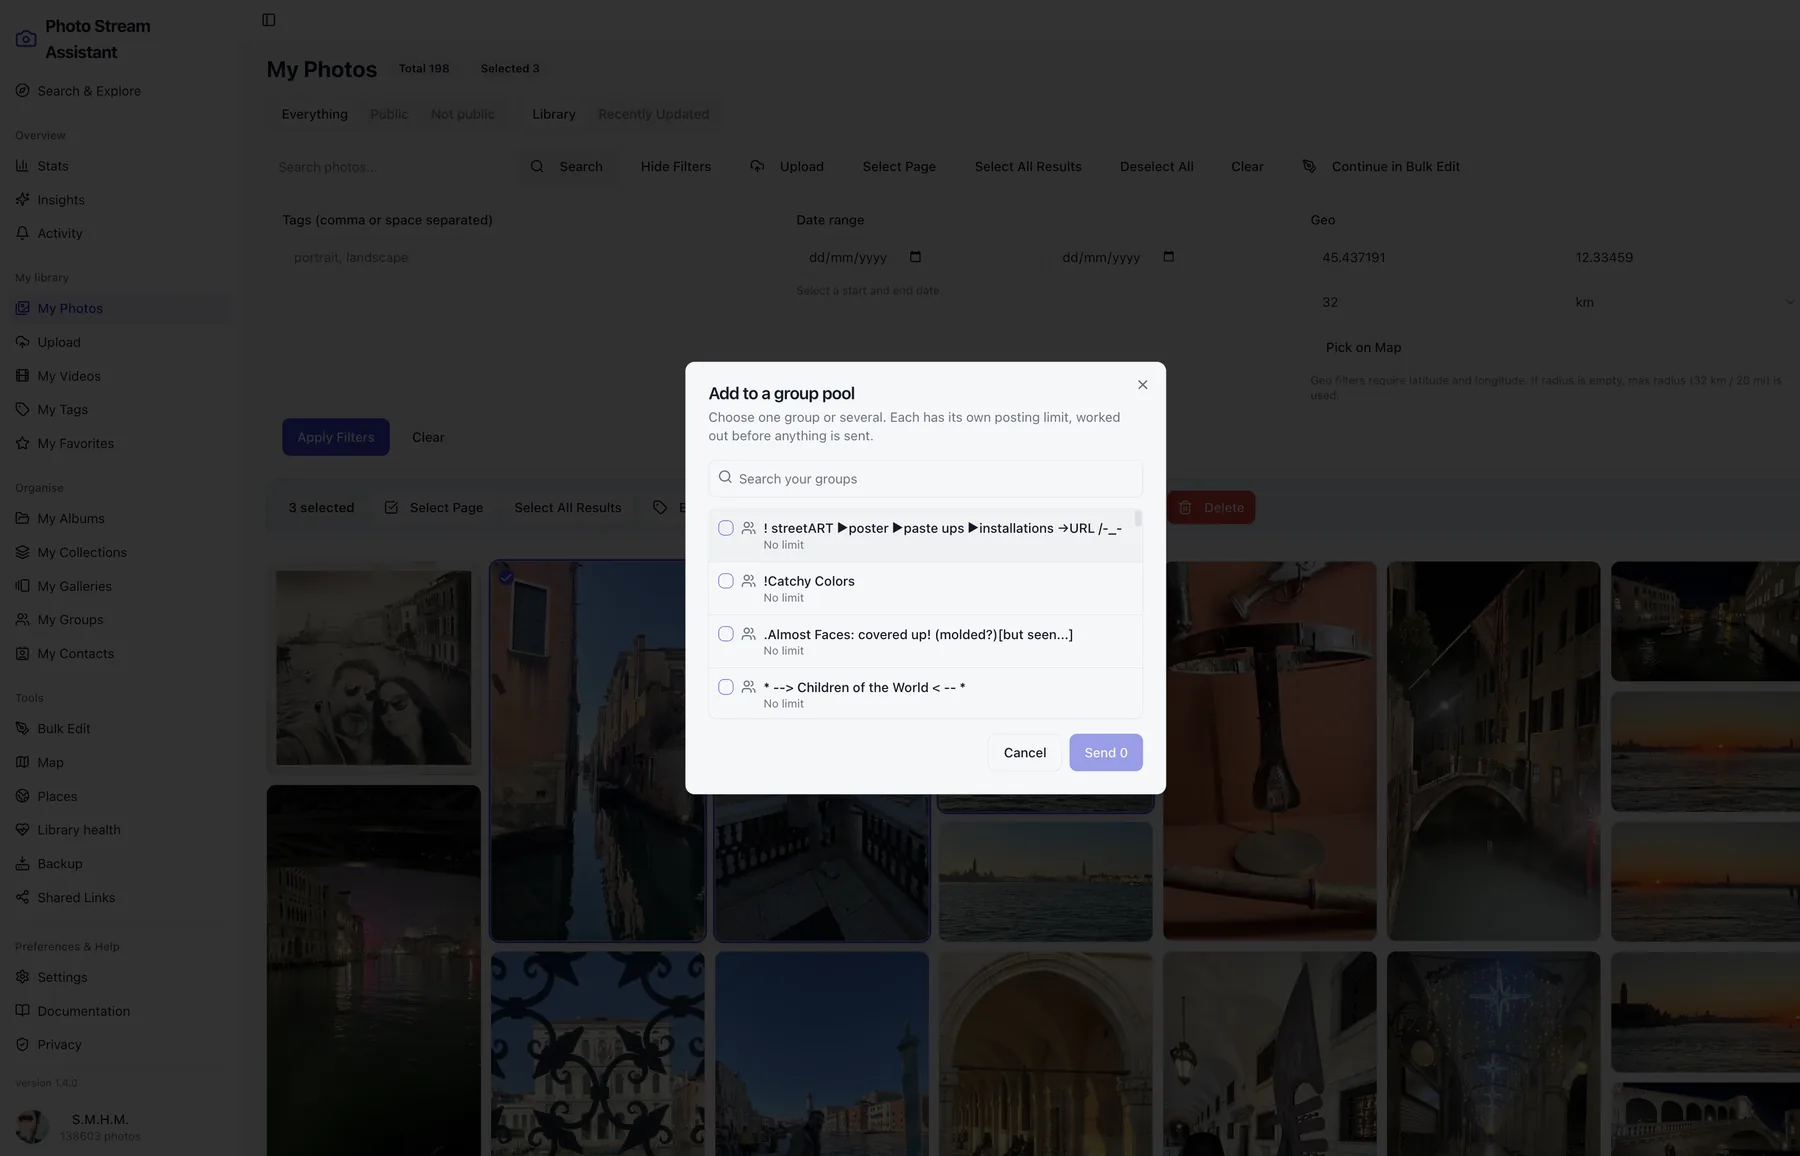Switch to the Public tab
This screenshot has height=1156, width=1800.
click(389, 114)
